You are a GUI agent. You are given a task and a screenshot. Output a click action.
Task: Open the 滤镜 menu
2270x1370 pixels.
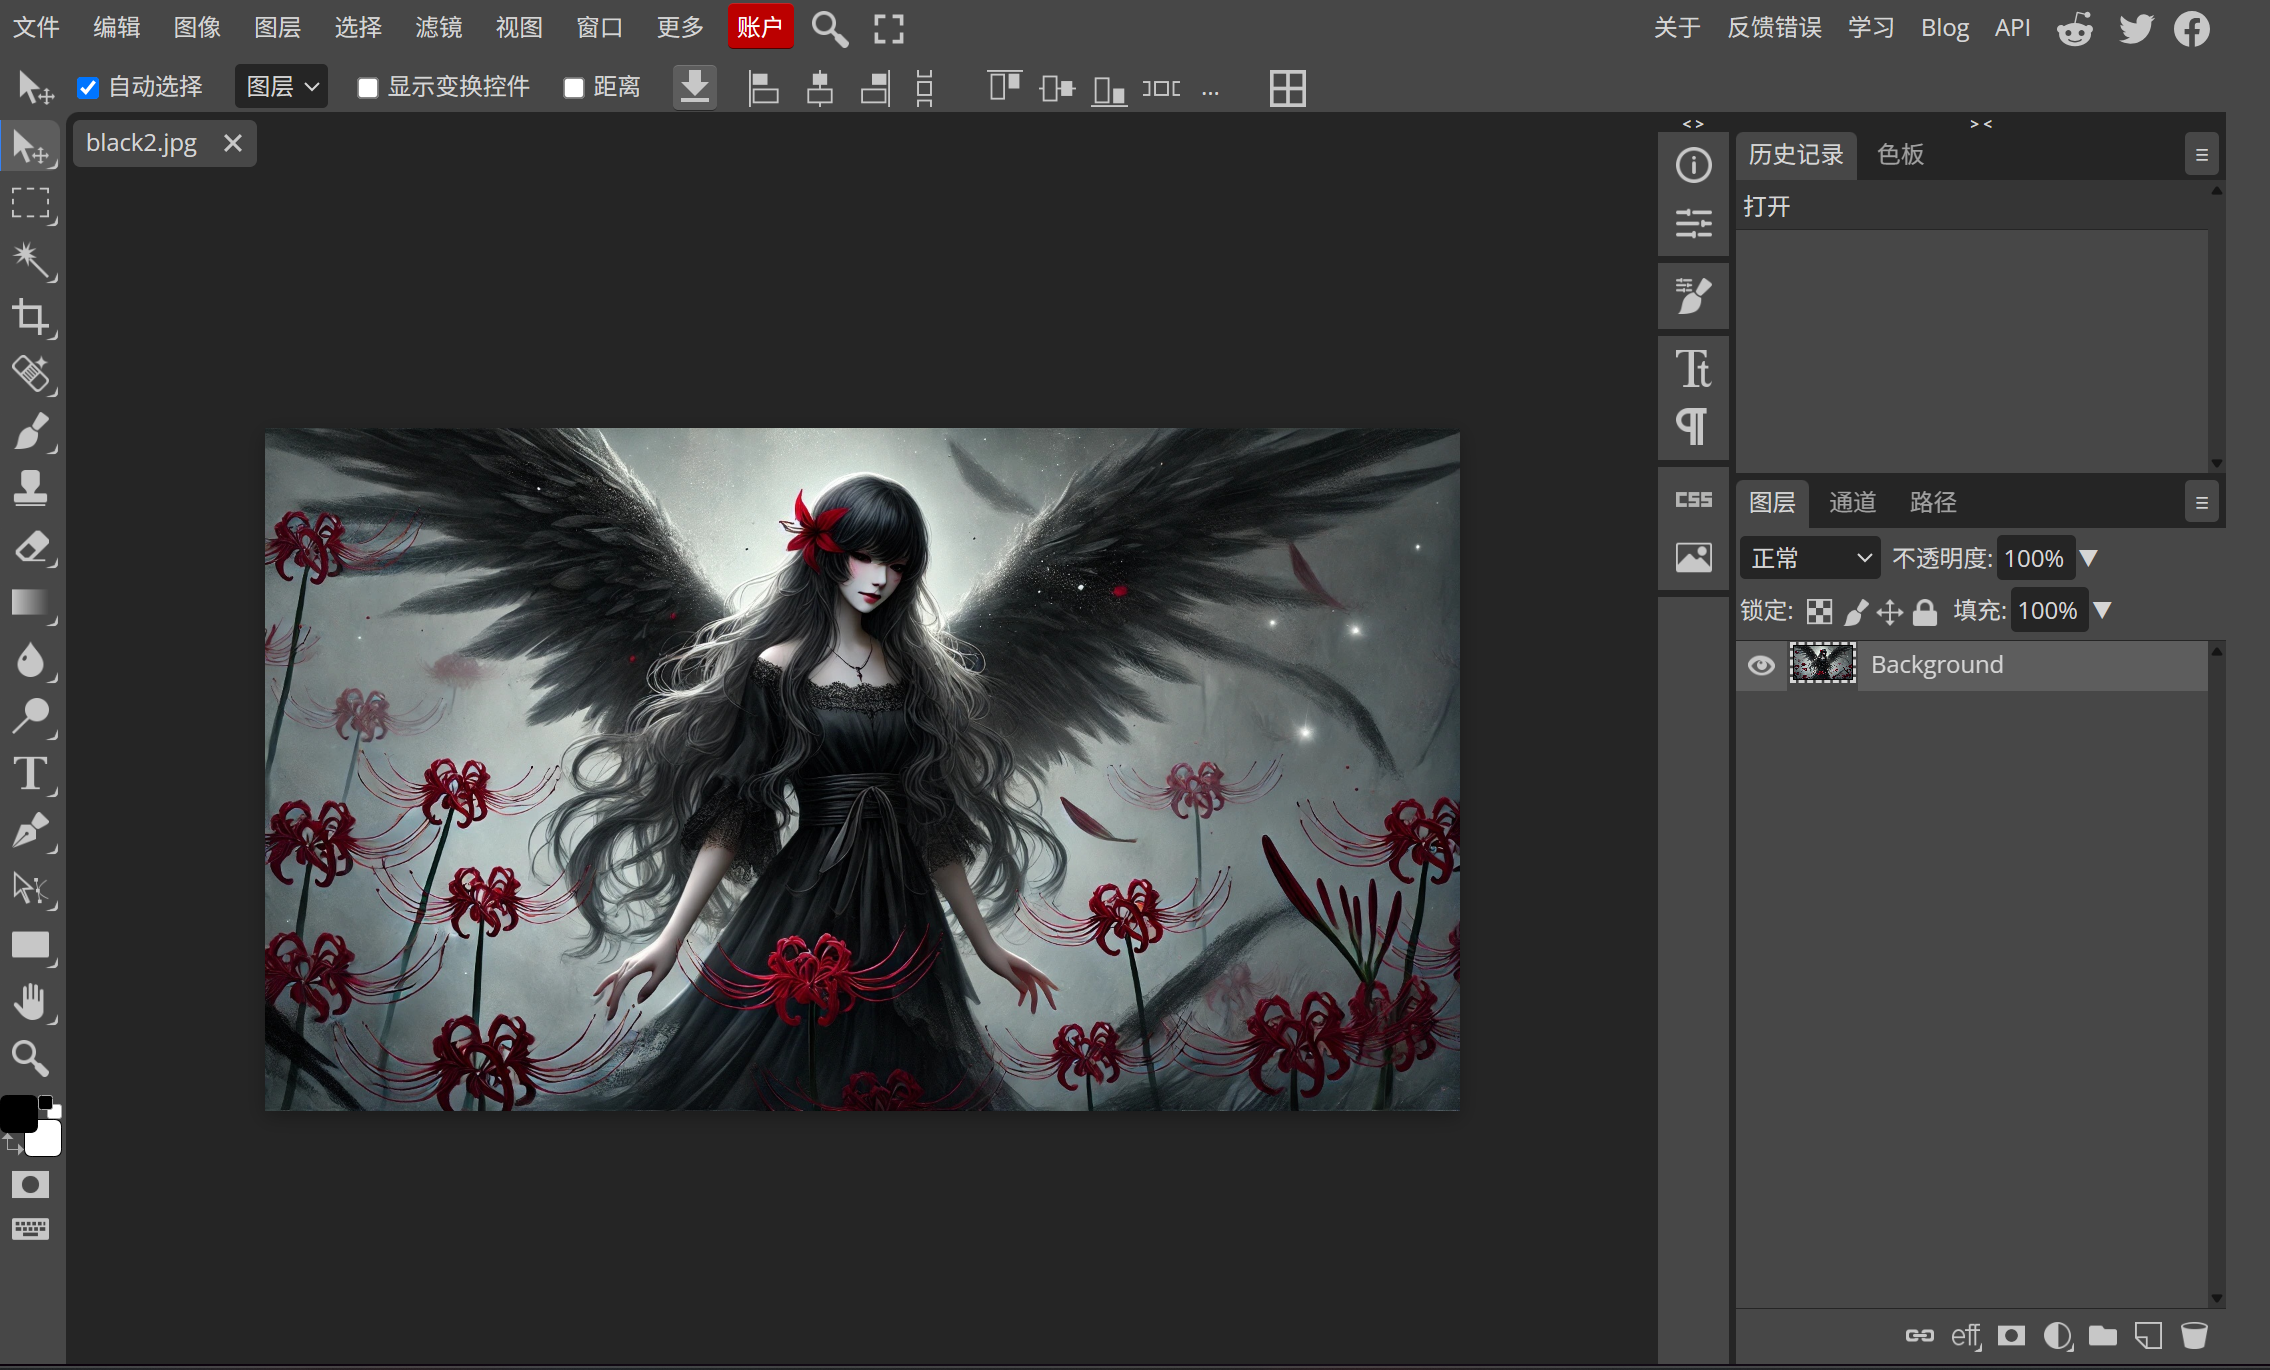tap(438, 27)
